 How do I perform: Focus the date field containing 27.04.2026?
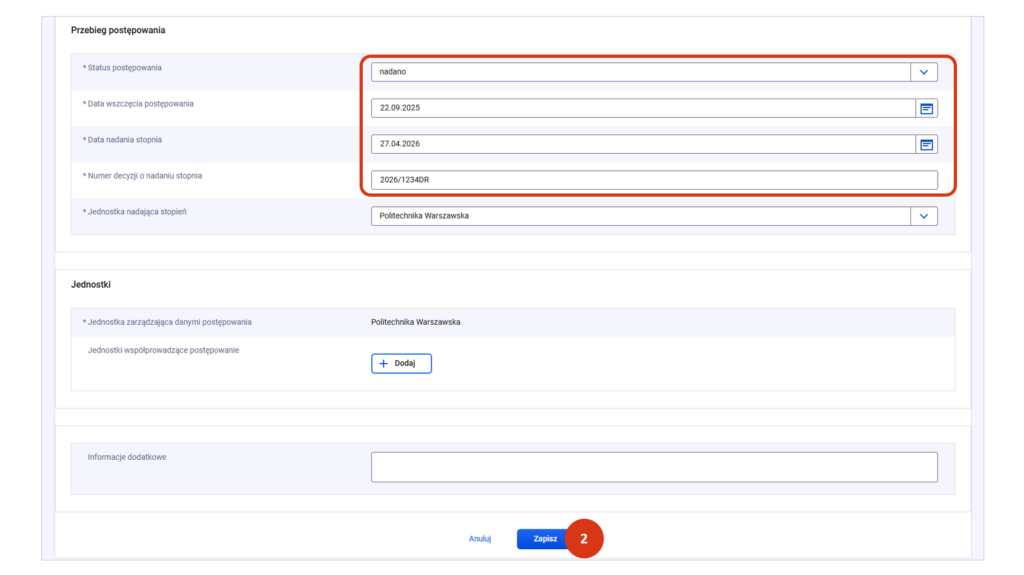[x=640, y=144]
